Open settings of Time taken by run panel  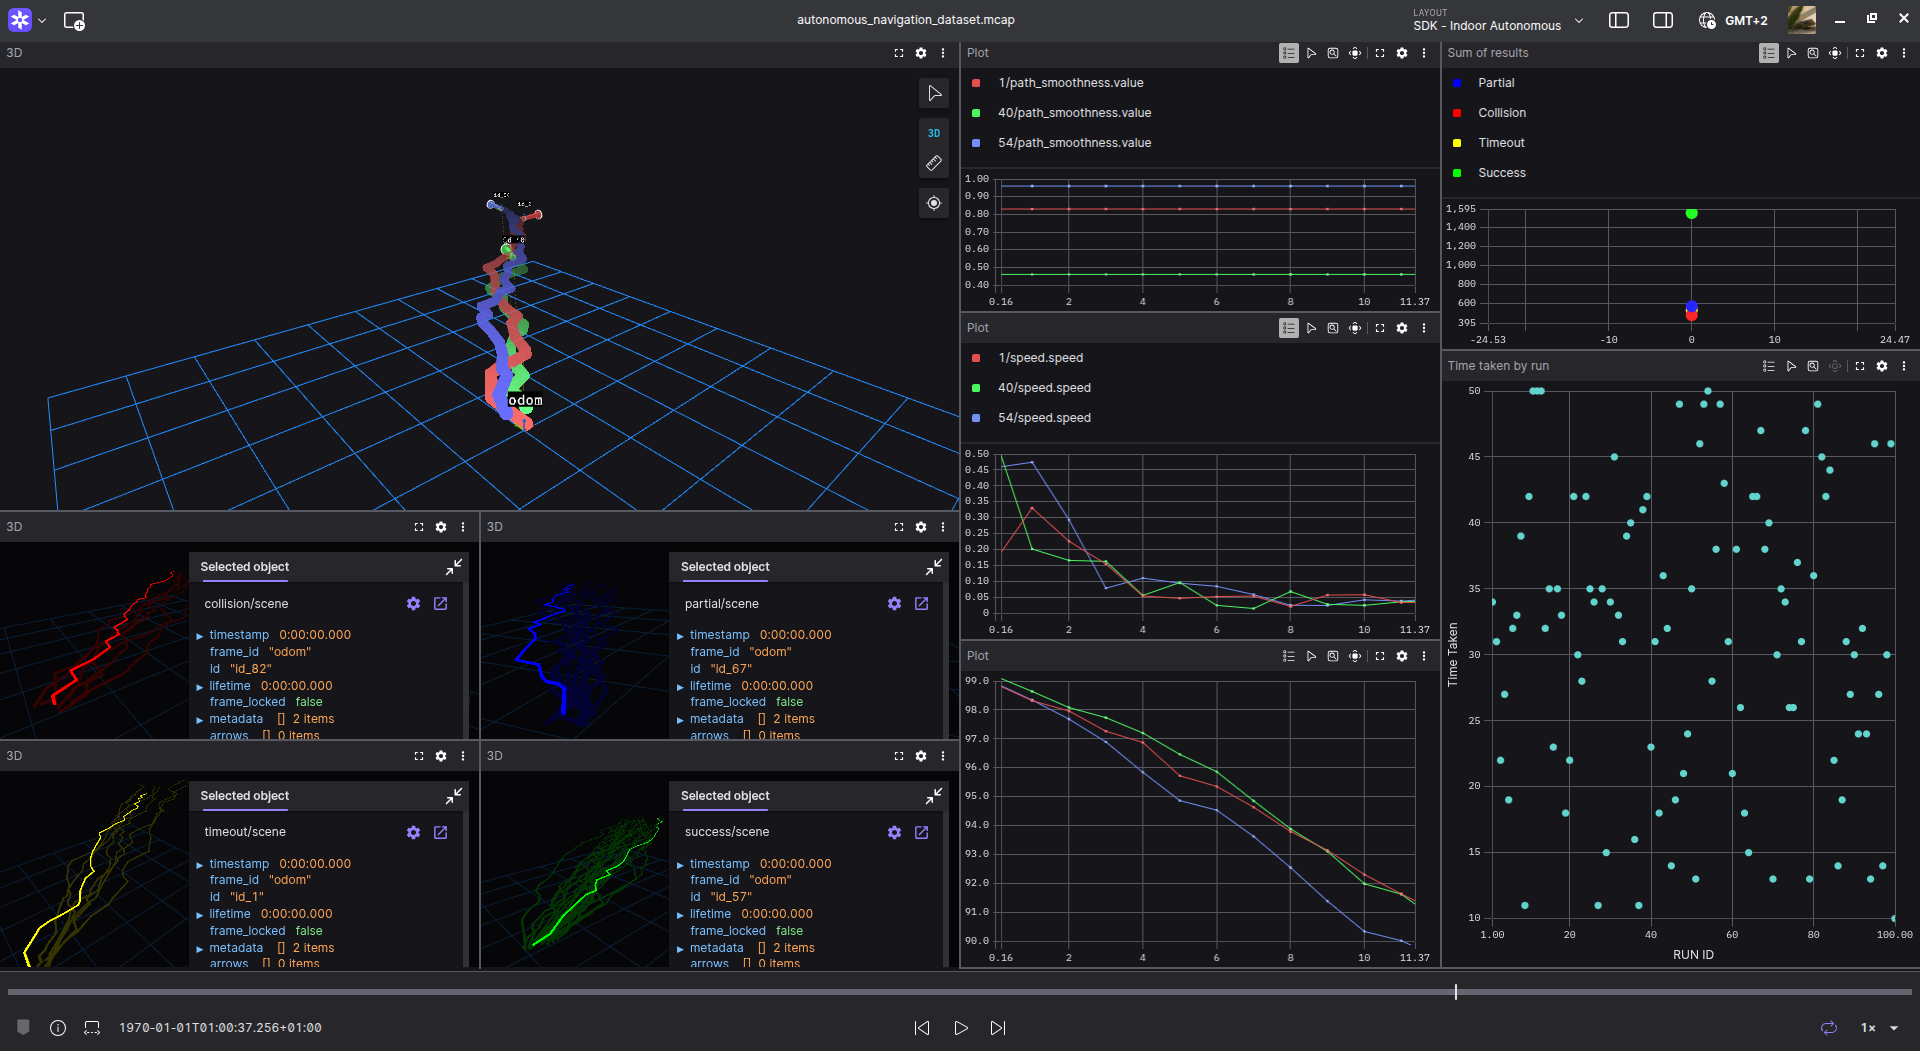click(x=1881, y=366)
